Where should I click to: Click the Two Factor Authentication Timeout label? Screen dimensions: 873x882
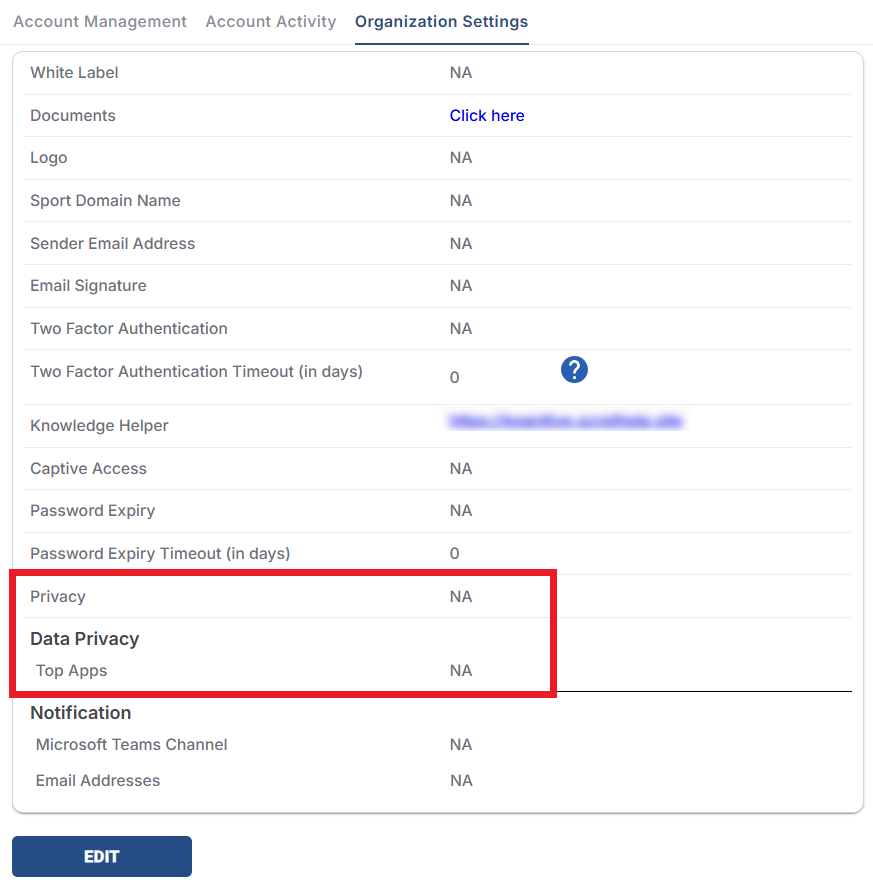pos(196,371)
